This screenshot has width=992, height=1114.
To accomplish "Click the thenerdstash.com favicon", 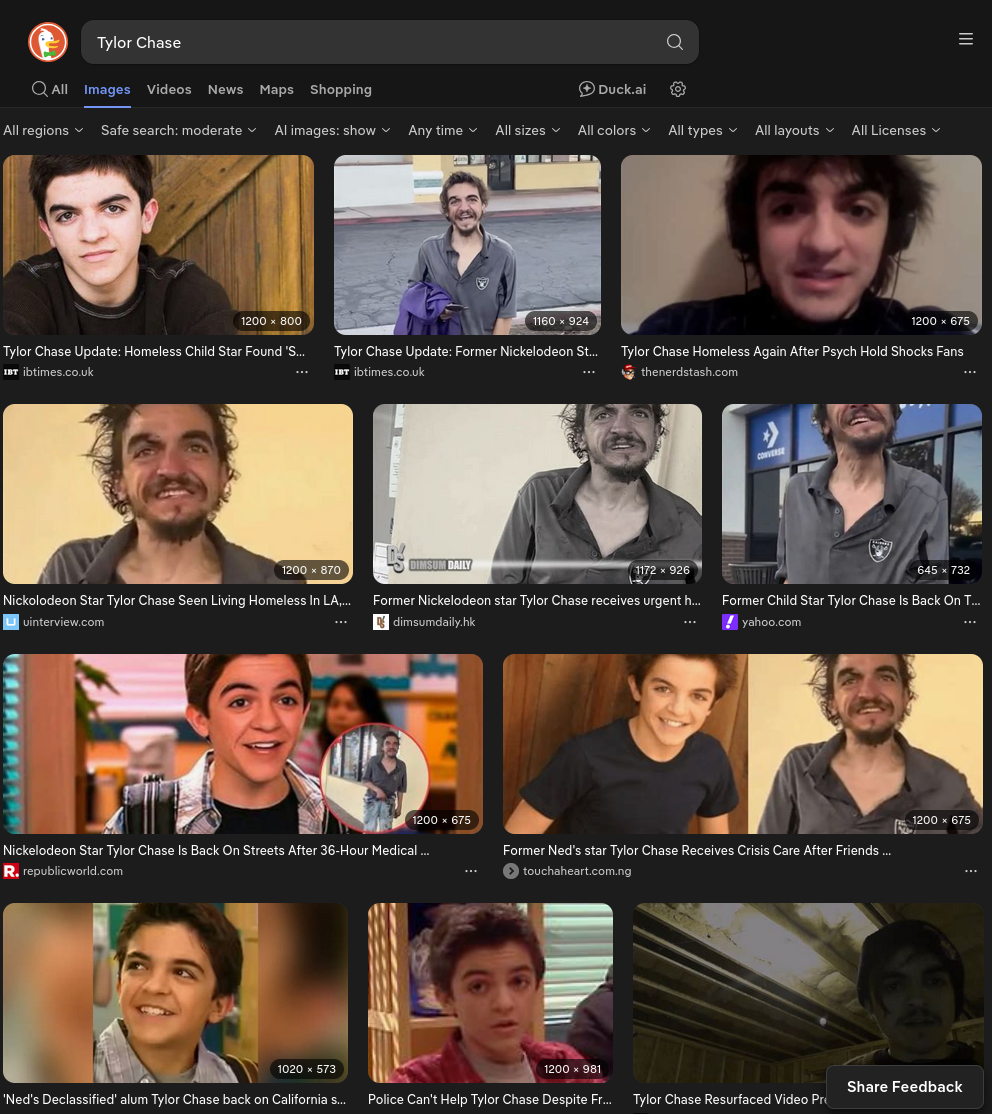I will pyautogui.click(x=629, y=372).
